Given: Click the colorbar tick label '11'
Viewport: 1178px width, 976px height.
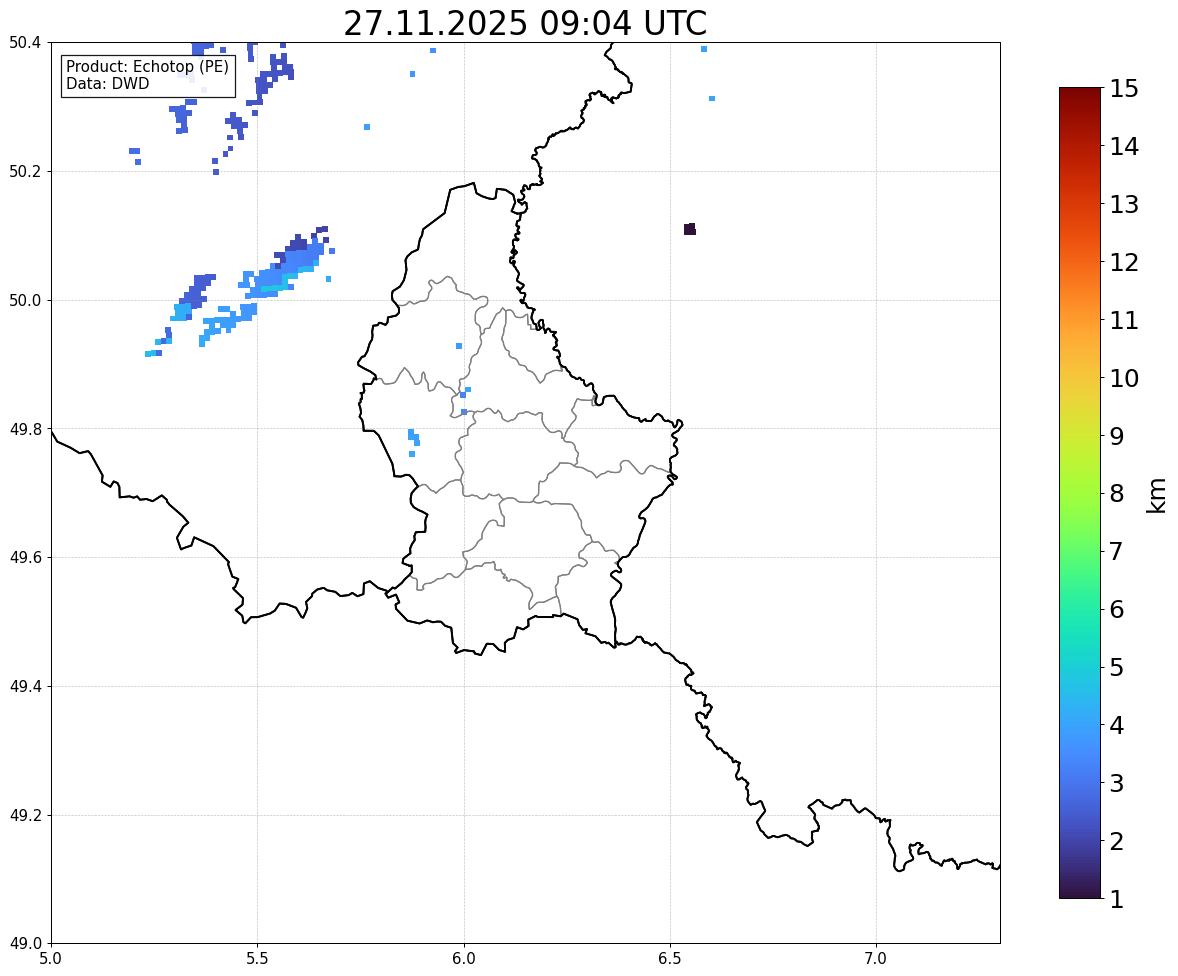Looking at the screenshot, I should 1124,320.
